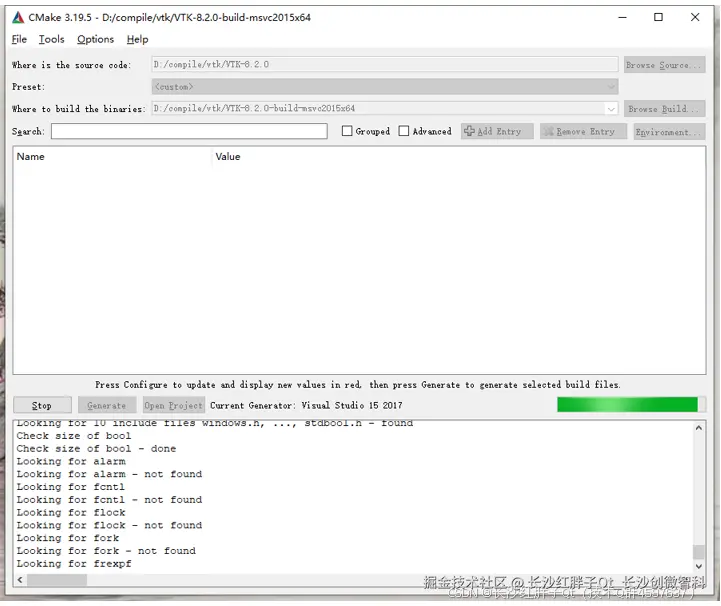Click the CMake logo icon in title bar

coord(18,17)
